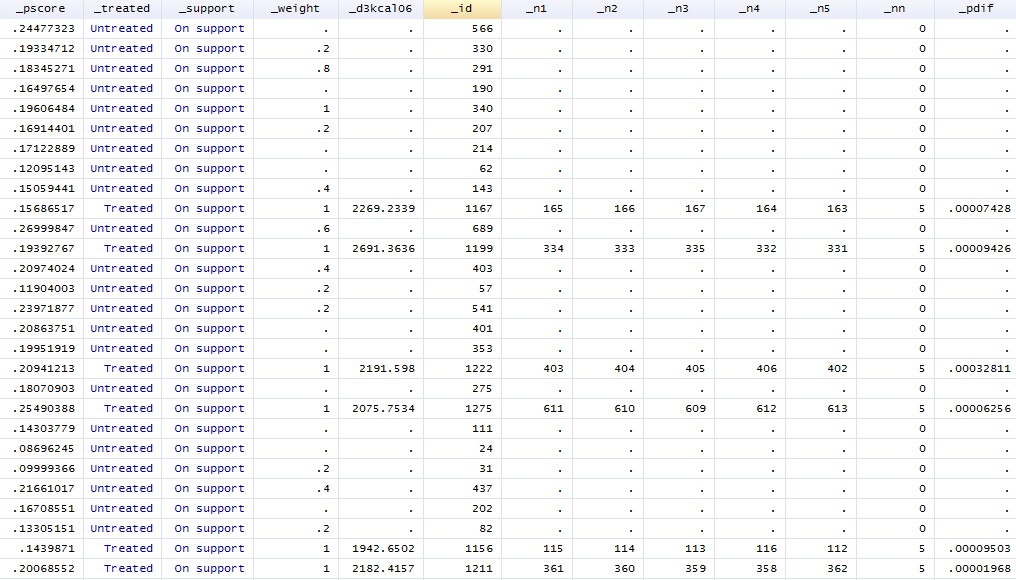Viewport: 1016px width, 580px height.
Task: Click the _support column header
Action: pos(207,9)
